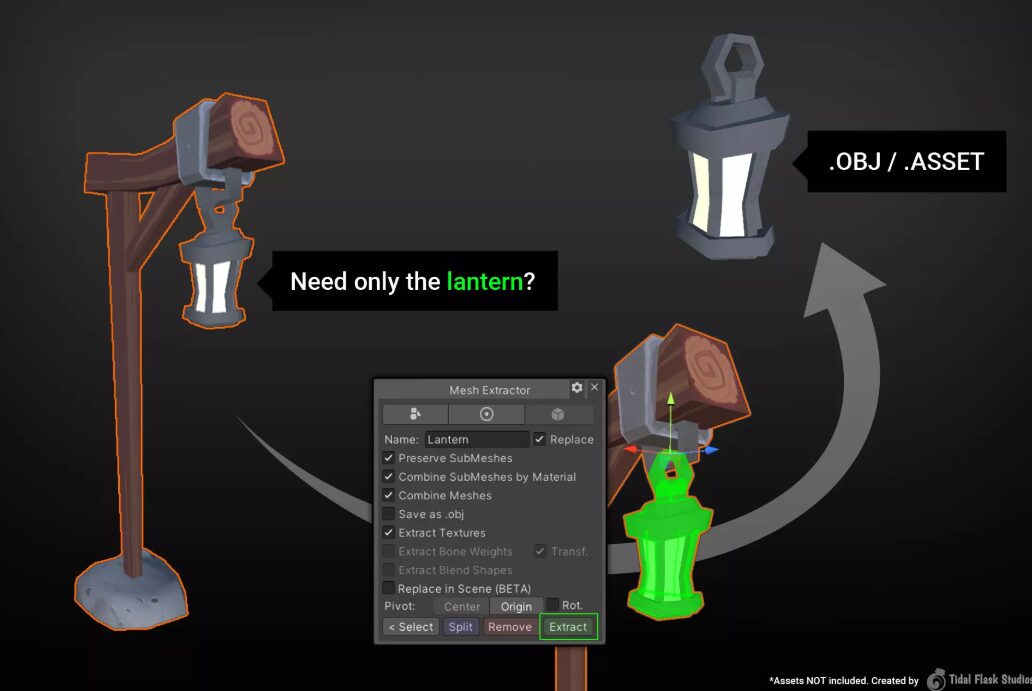The width and height of the screenshot is (1032, 691).
Task: Select the cube mode tab
Action: point(558,414)
